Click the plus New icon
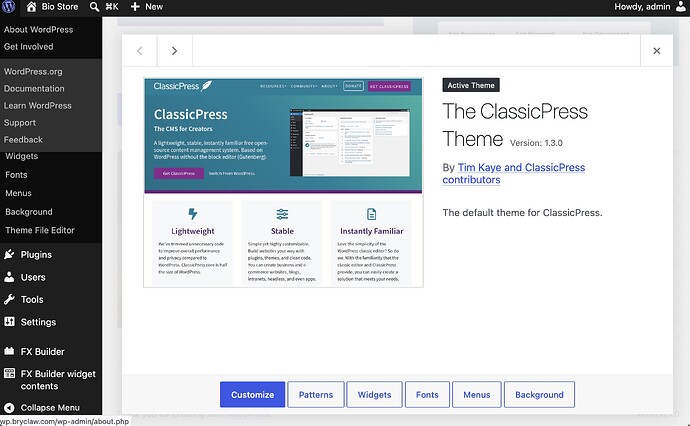 pyautogui.click(x=135, y=7)
